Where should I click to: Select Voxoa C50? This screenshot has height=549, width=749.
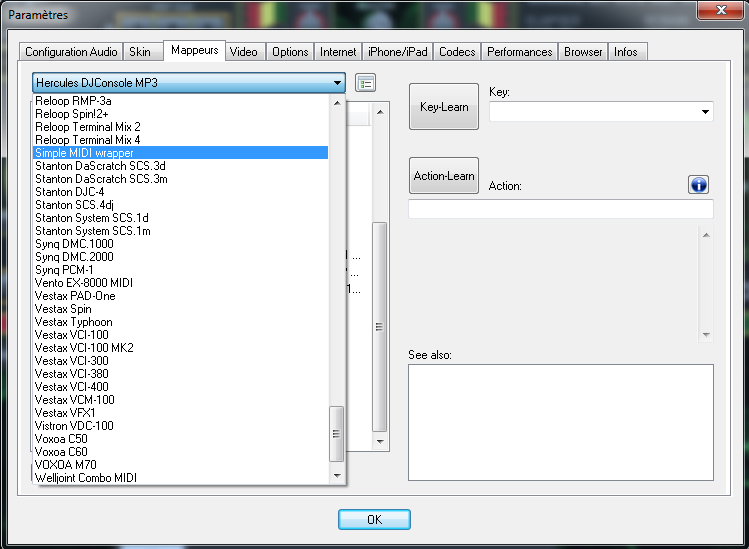click(181, 439)
